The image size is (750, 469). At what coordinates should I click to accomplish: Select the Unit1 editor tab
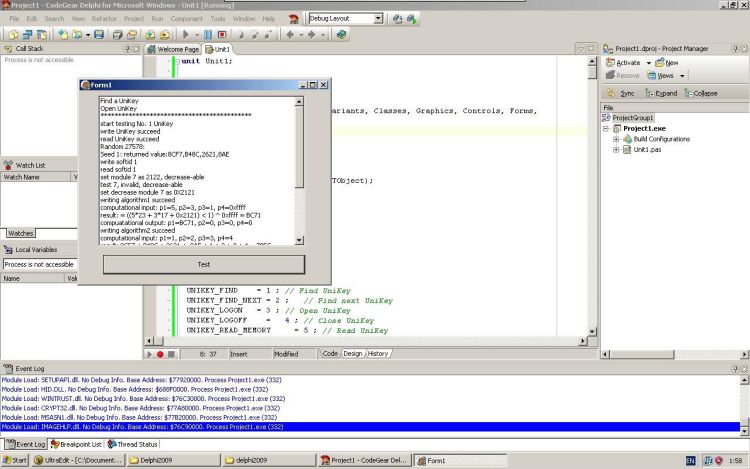pyautogui.click(x=218, y=49)
